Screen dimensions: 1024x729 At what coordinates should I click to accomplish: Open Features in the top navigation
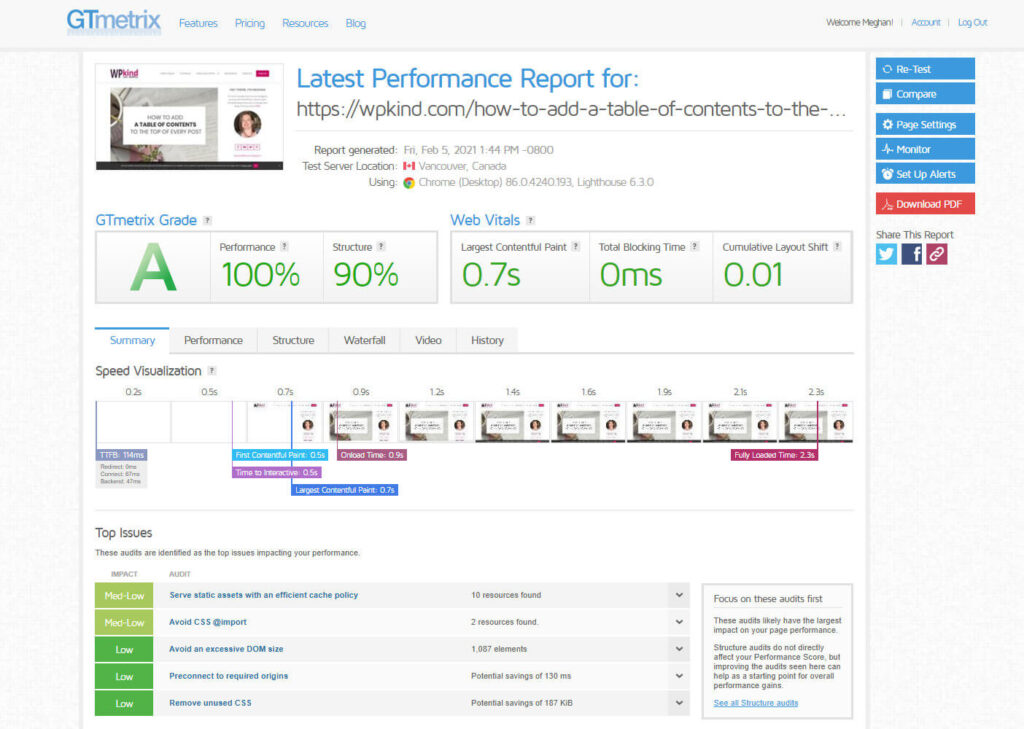coord(199,24)
